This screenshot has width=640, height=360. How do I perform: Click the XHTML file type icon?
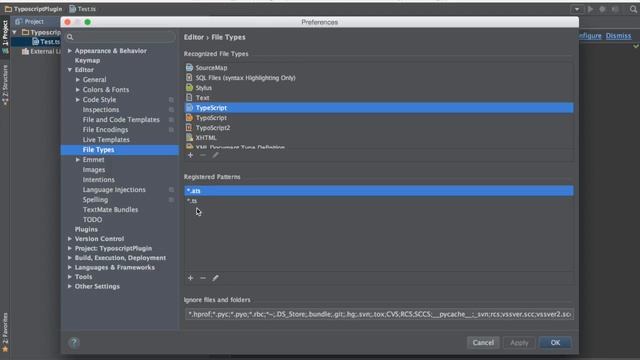click(x=189, y=138)
